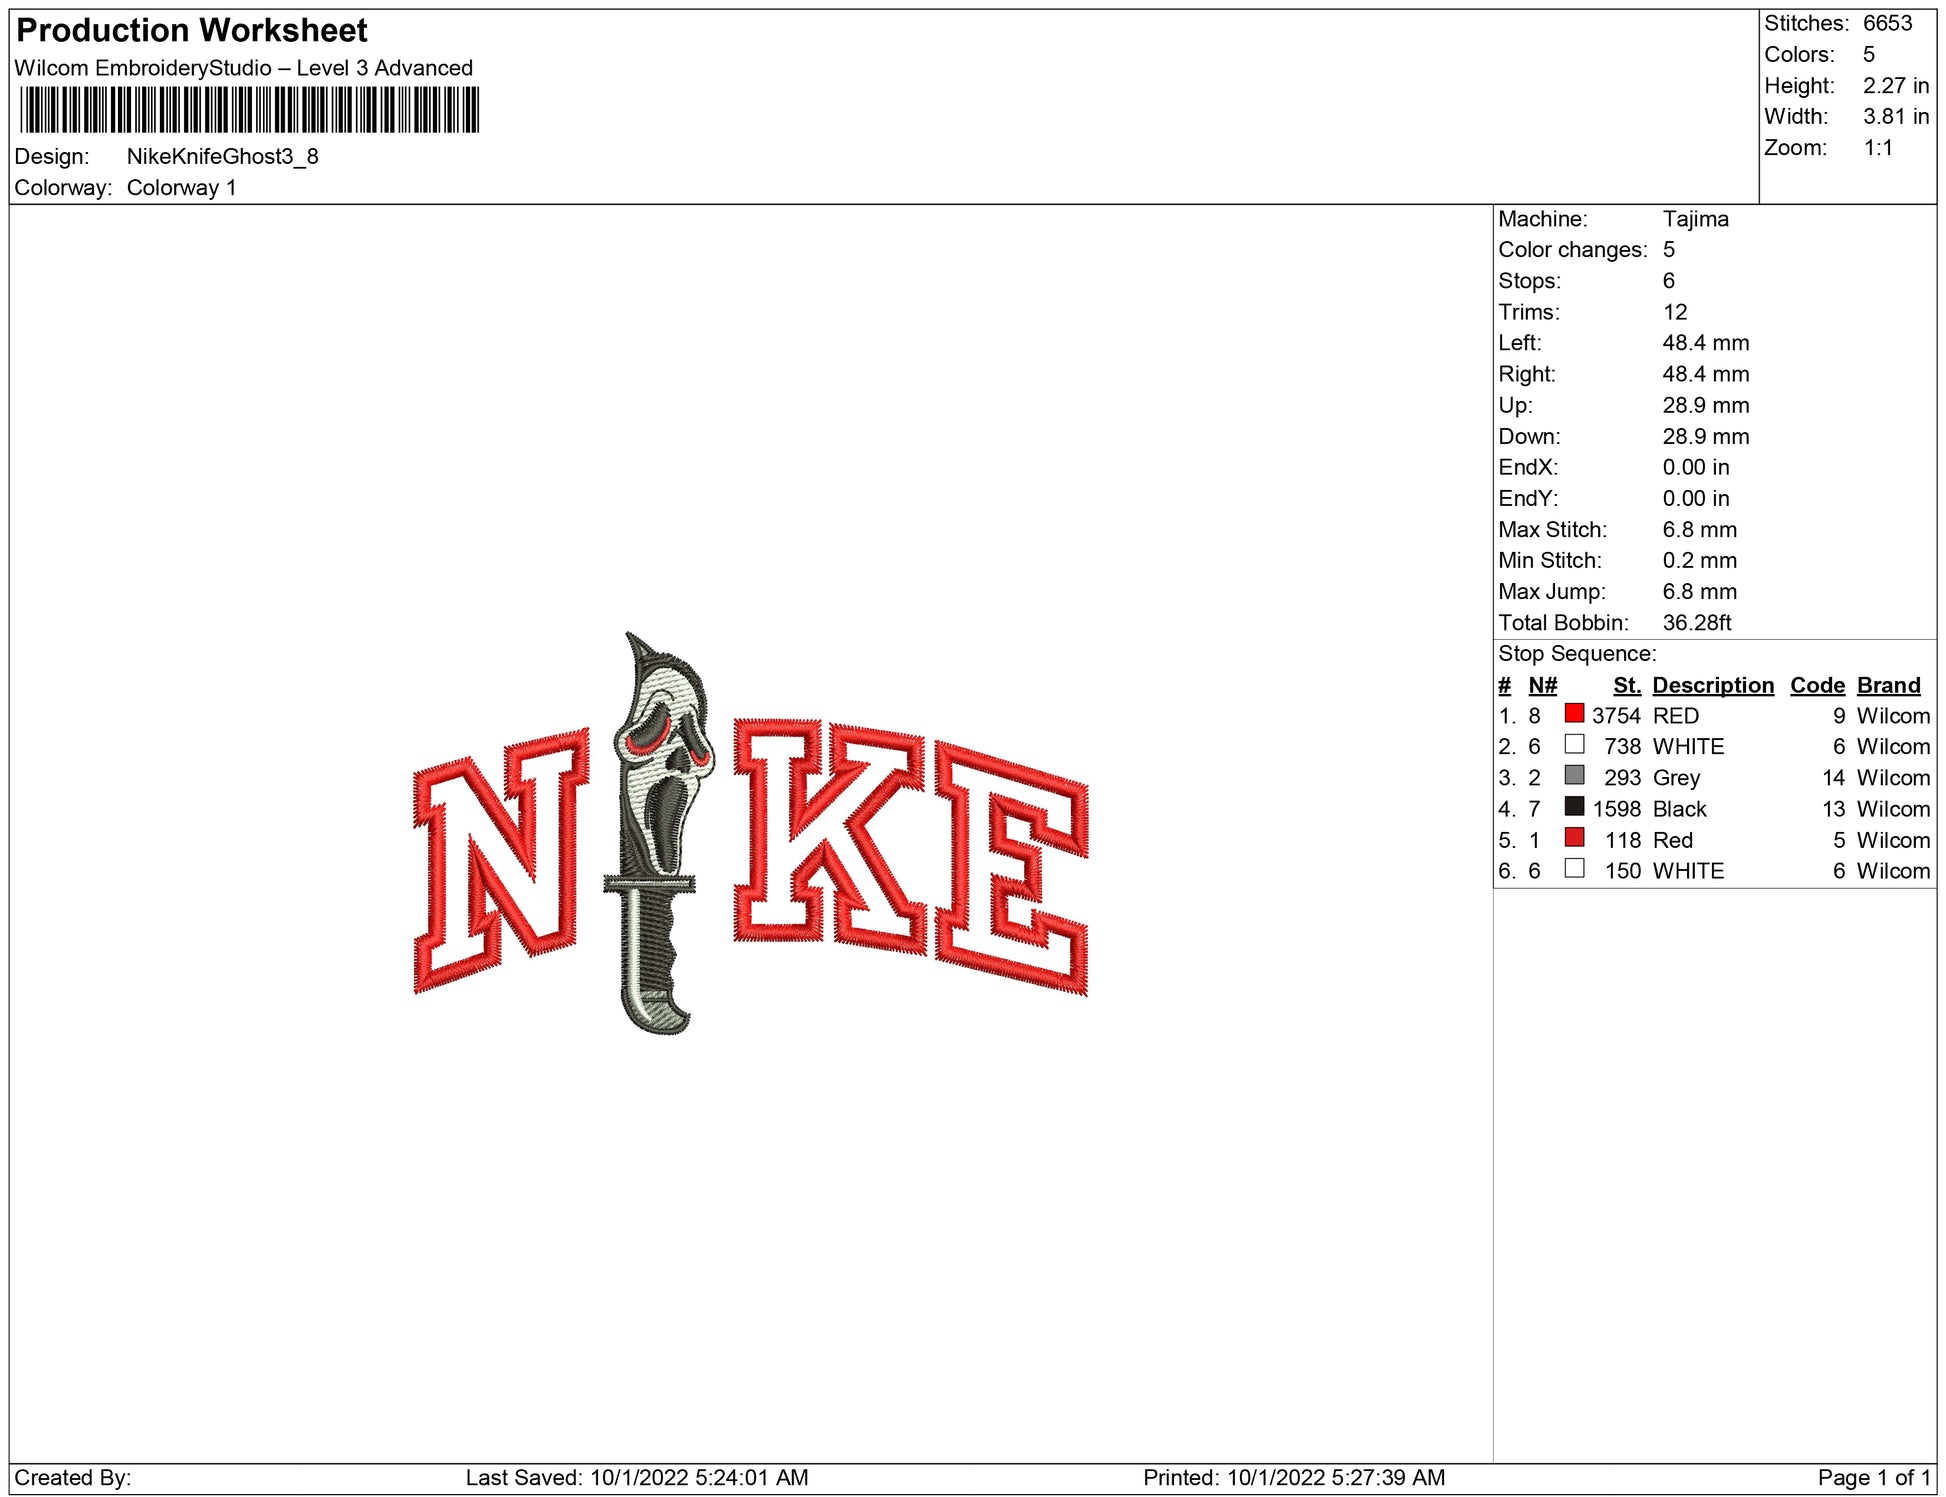Click the Description column header
The height and width of the screenshot is (1497, 1946).
1712,685
